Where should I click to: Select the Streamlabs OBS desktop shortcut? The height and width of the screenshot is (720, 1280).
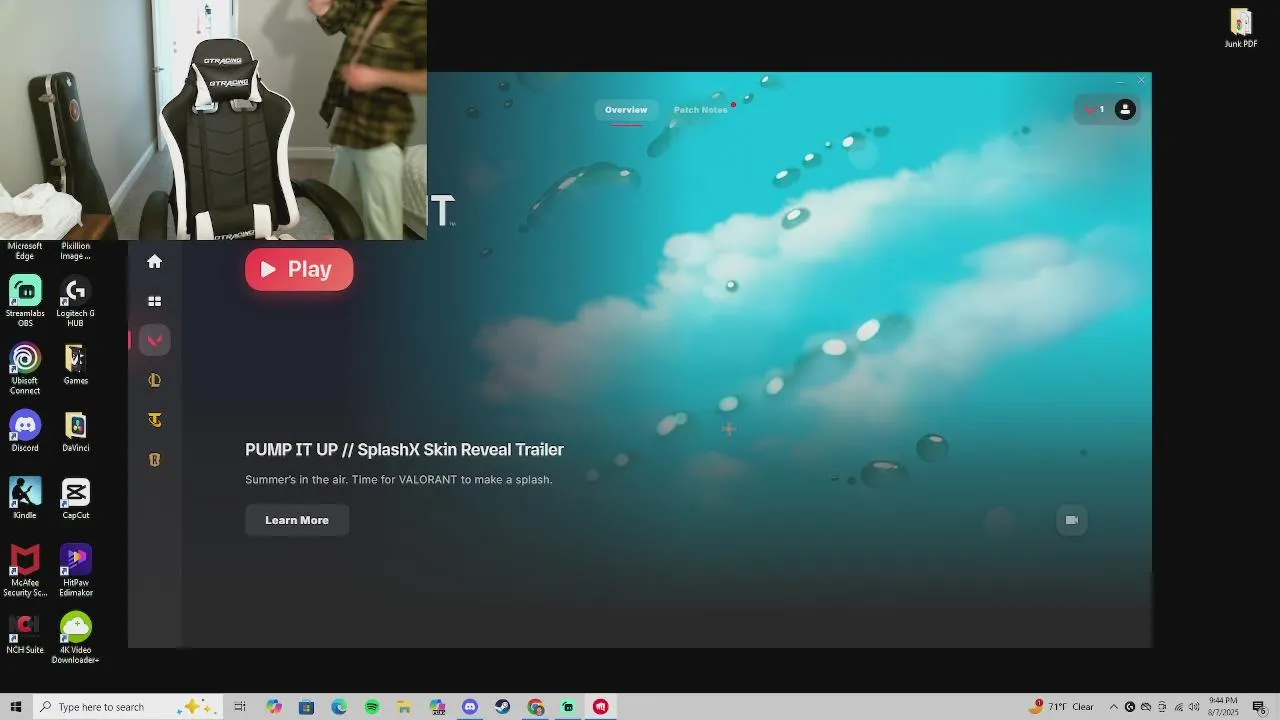click(x=25, y=301)
